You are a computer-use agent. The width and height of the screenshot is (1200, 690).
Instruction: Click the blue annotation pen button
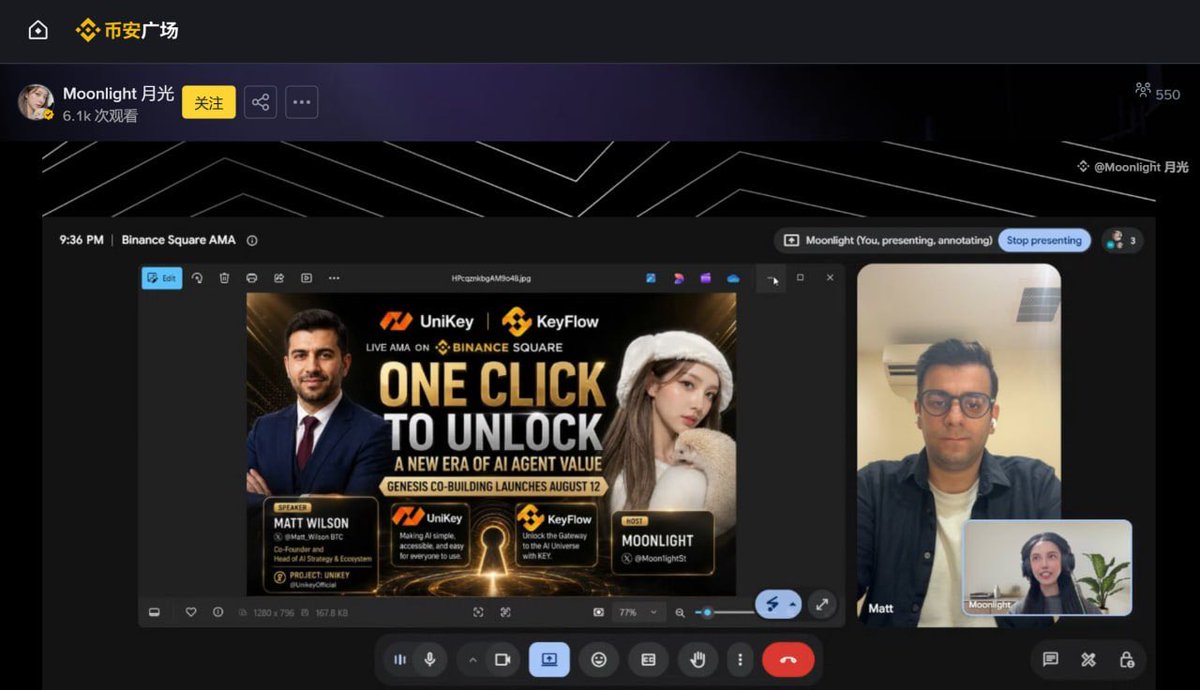(771, 604)
